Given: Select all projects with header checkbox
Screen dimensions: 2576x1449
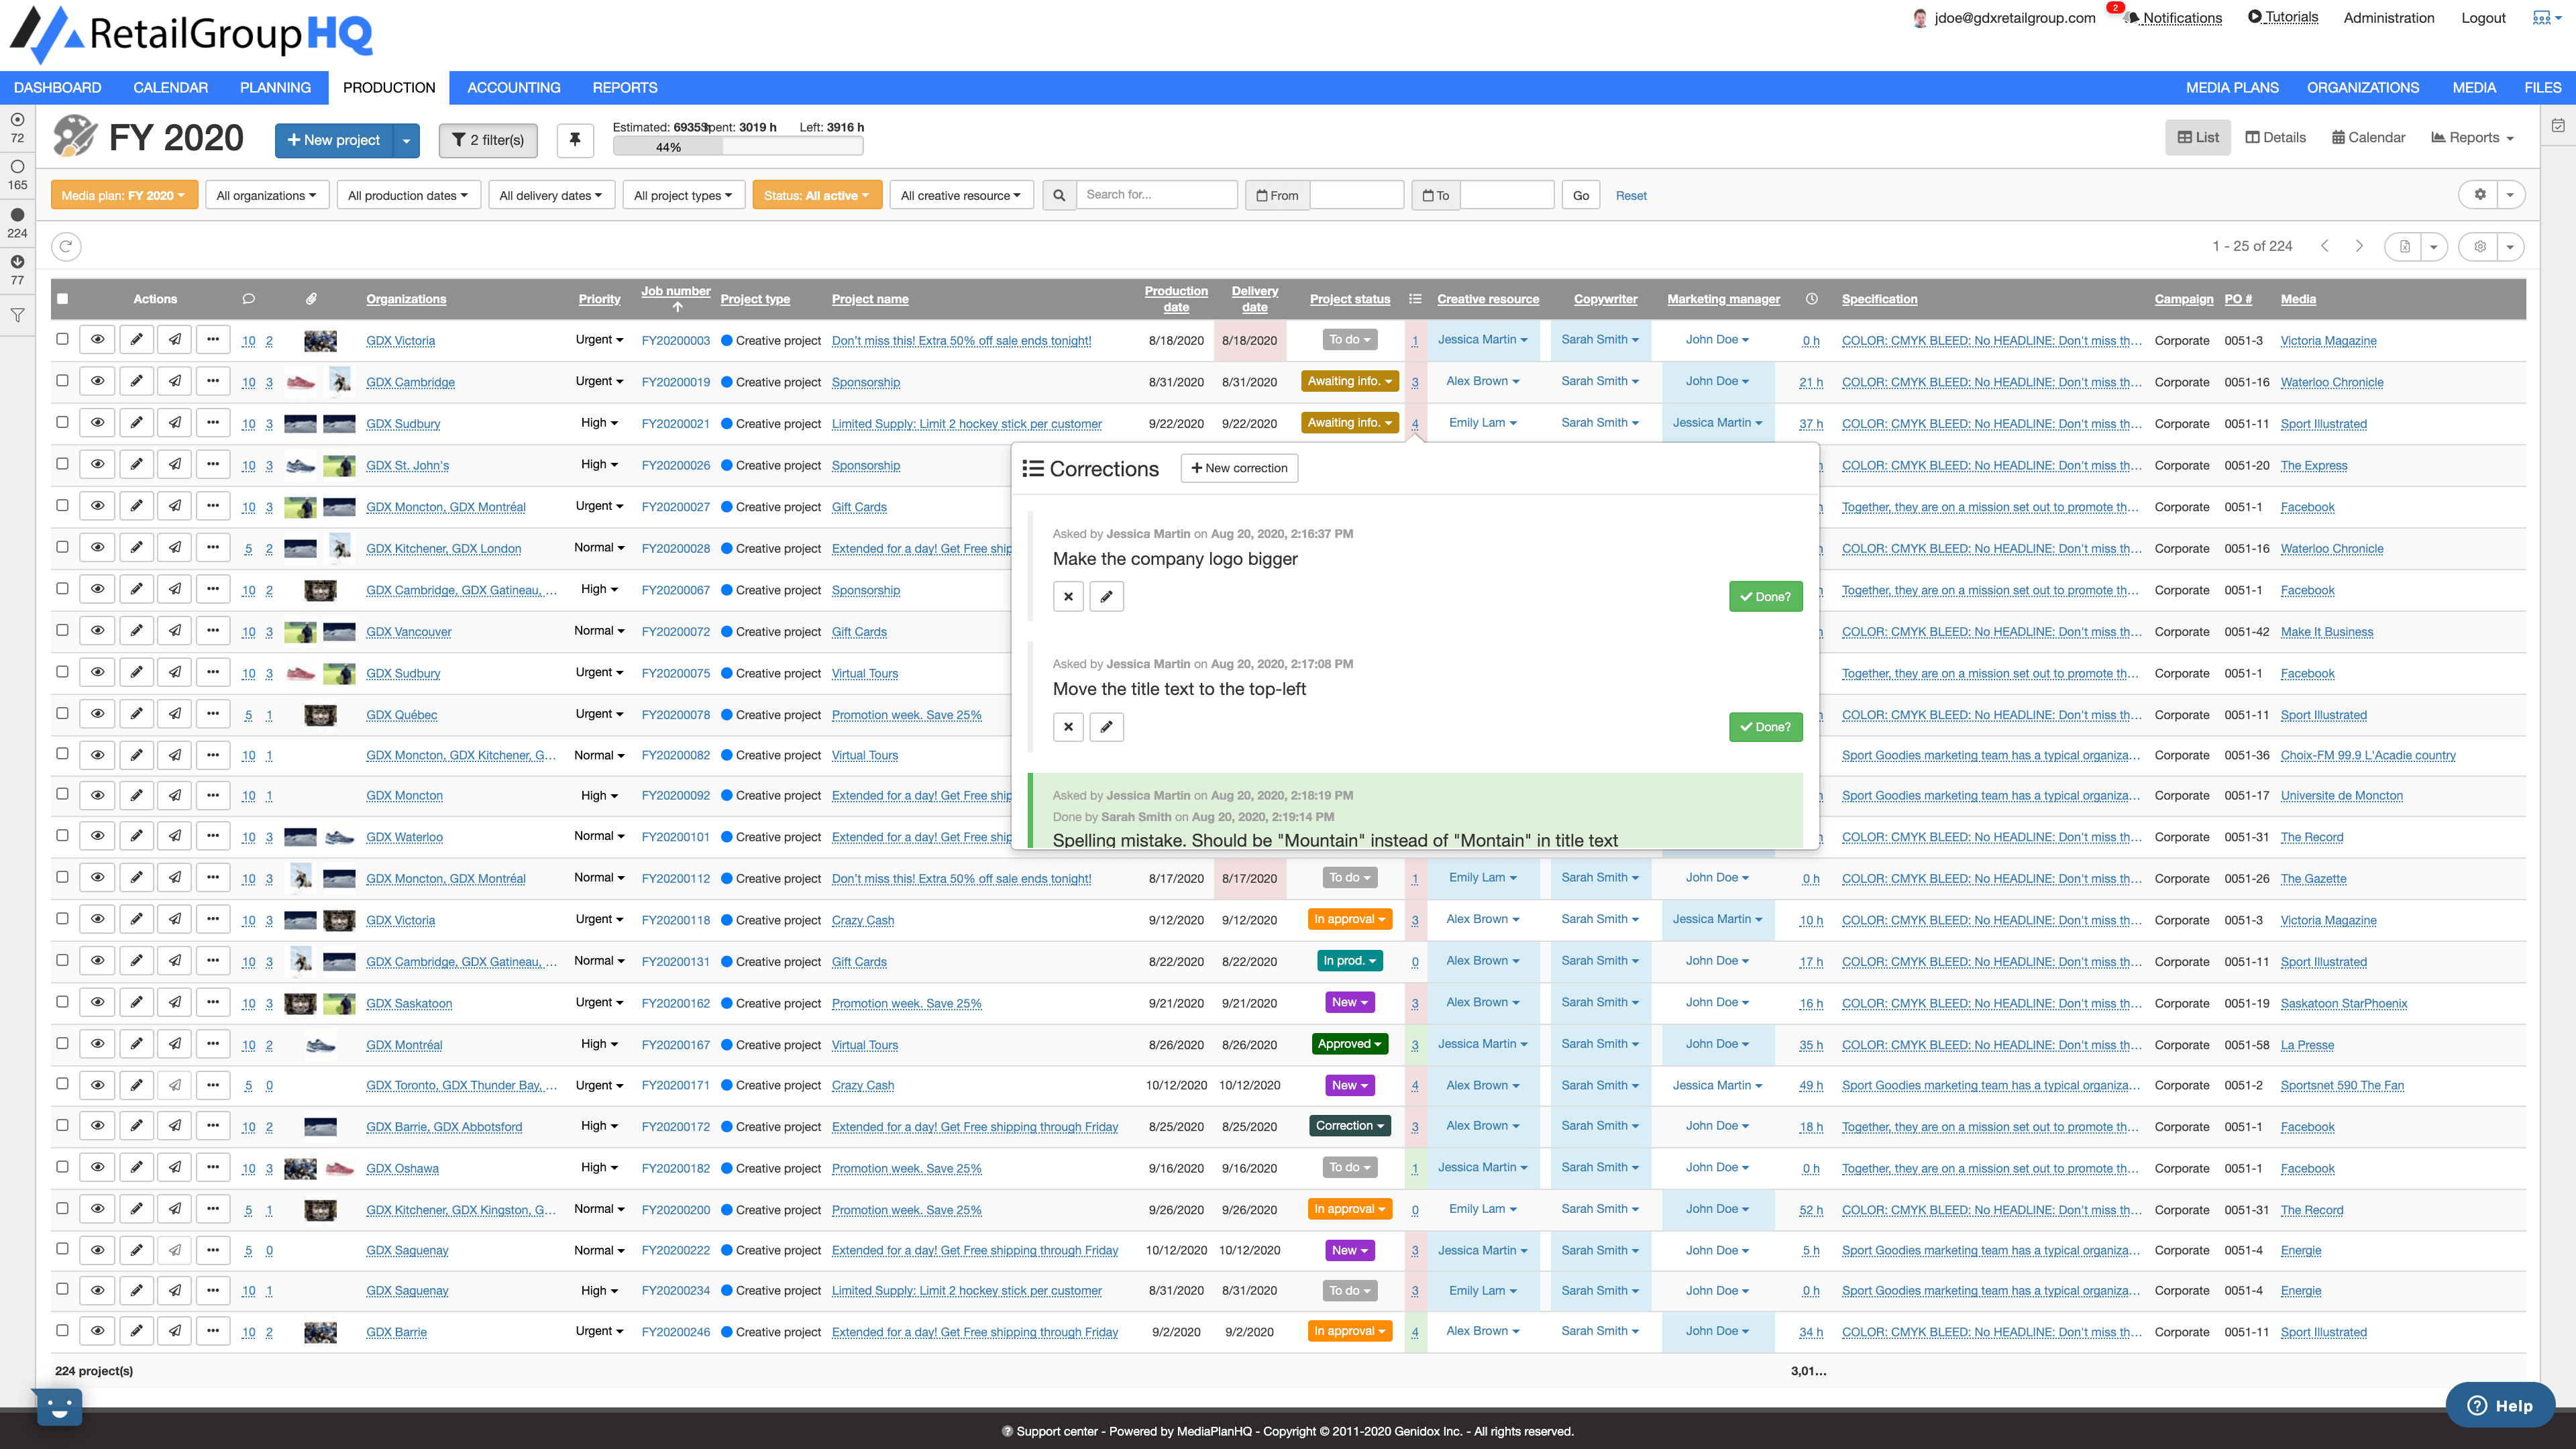Looking at the screenshot, I should [63, 299].
